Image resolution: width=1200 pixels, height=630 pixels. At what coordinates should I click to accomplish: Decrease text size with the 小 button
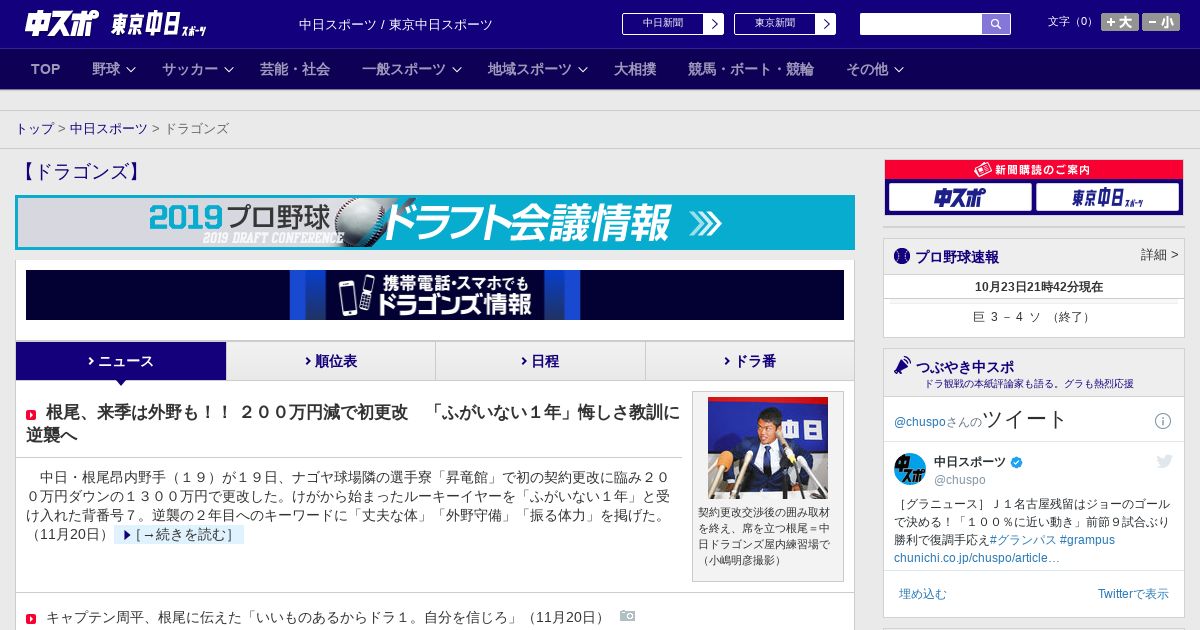tap(1161, 22)
